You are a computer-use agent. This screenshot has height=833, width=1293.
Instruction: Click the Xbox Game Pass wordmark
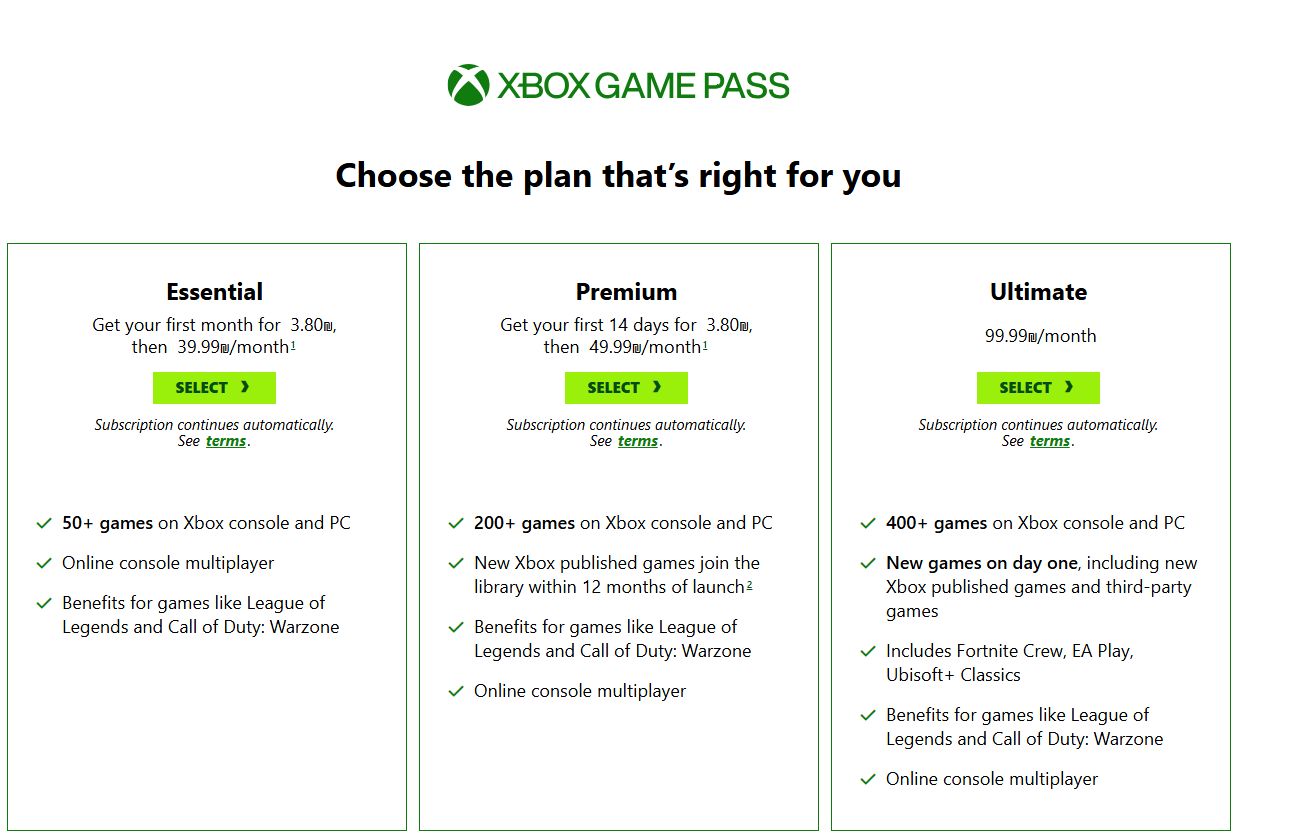tap(643, 86)
